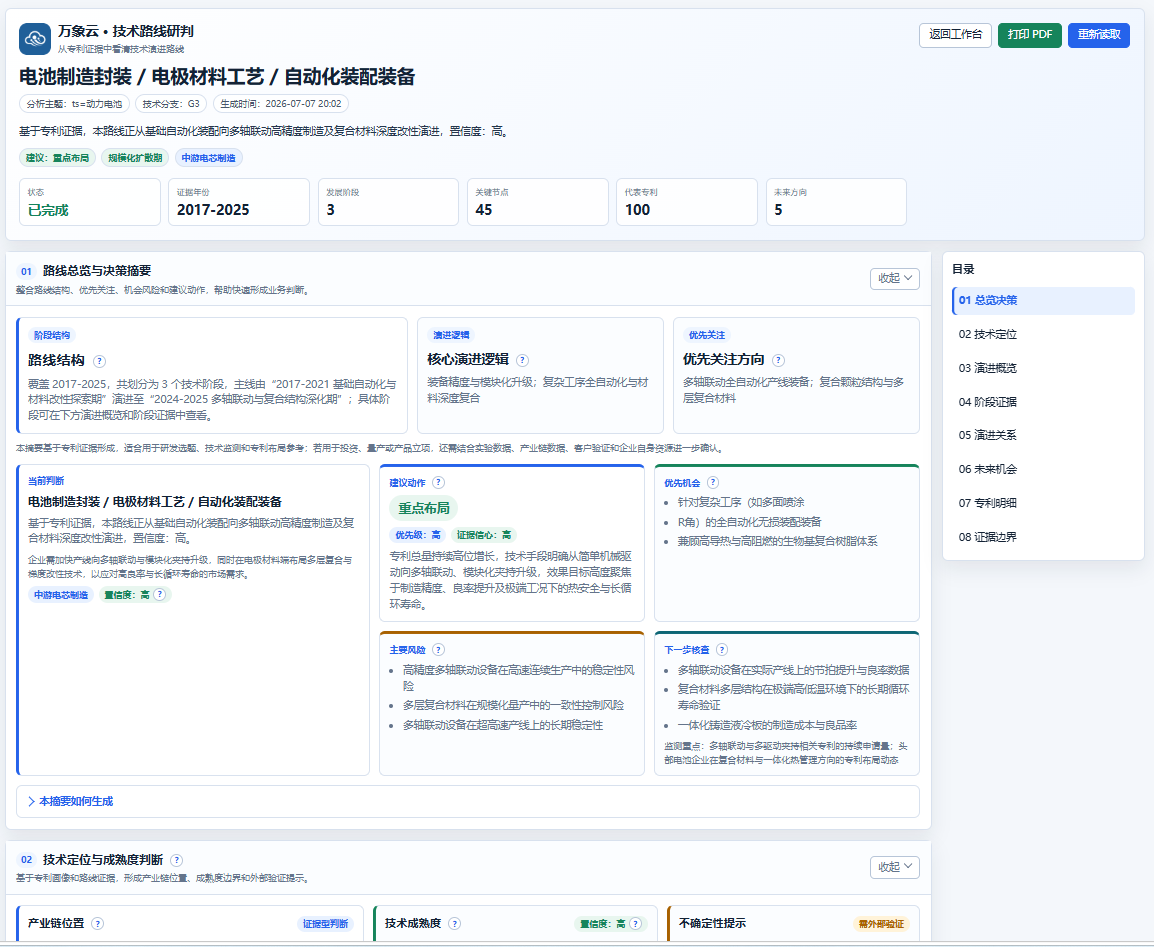1154x947 pixels.
Task: Open help icon beside 核心演进逻辑
Action: 523,361
